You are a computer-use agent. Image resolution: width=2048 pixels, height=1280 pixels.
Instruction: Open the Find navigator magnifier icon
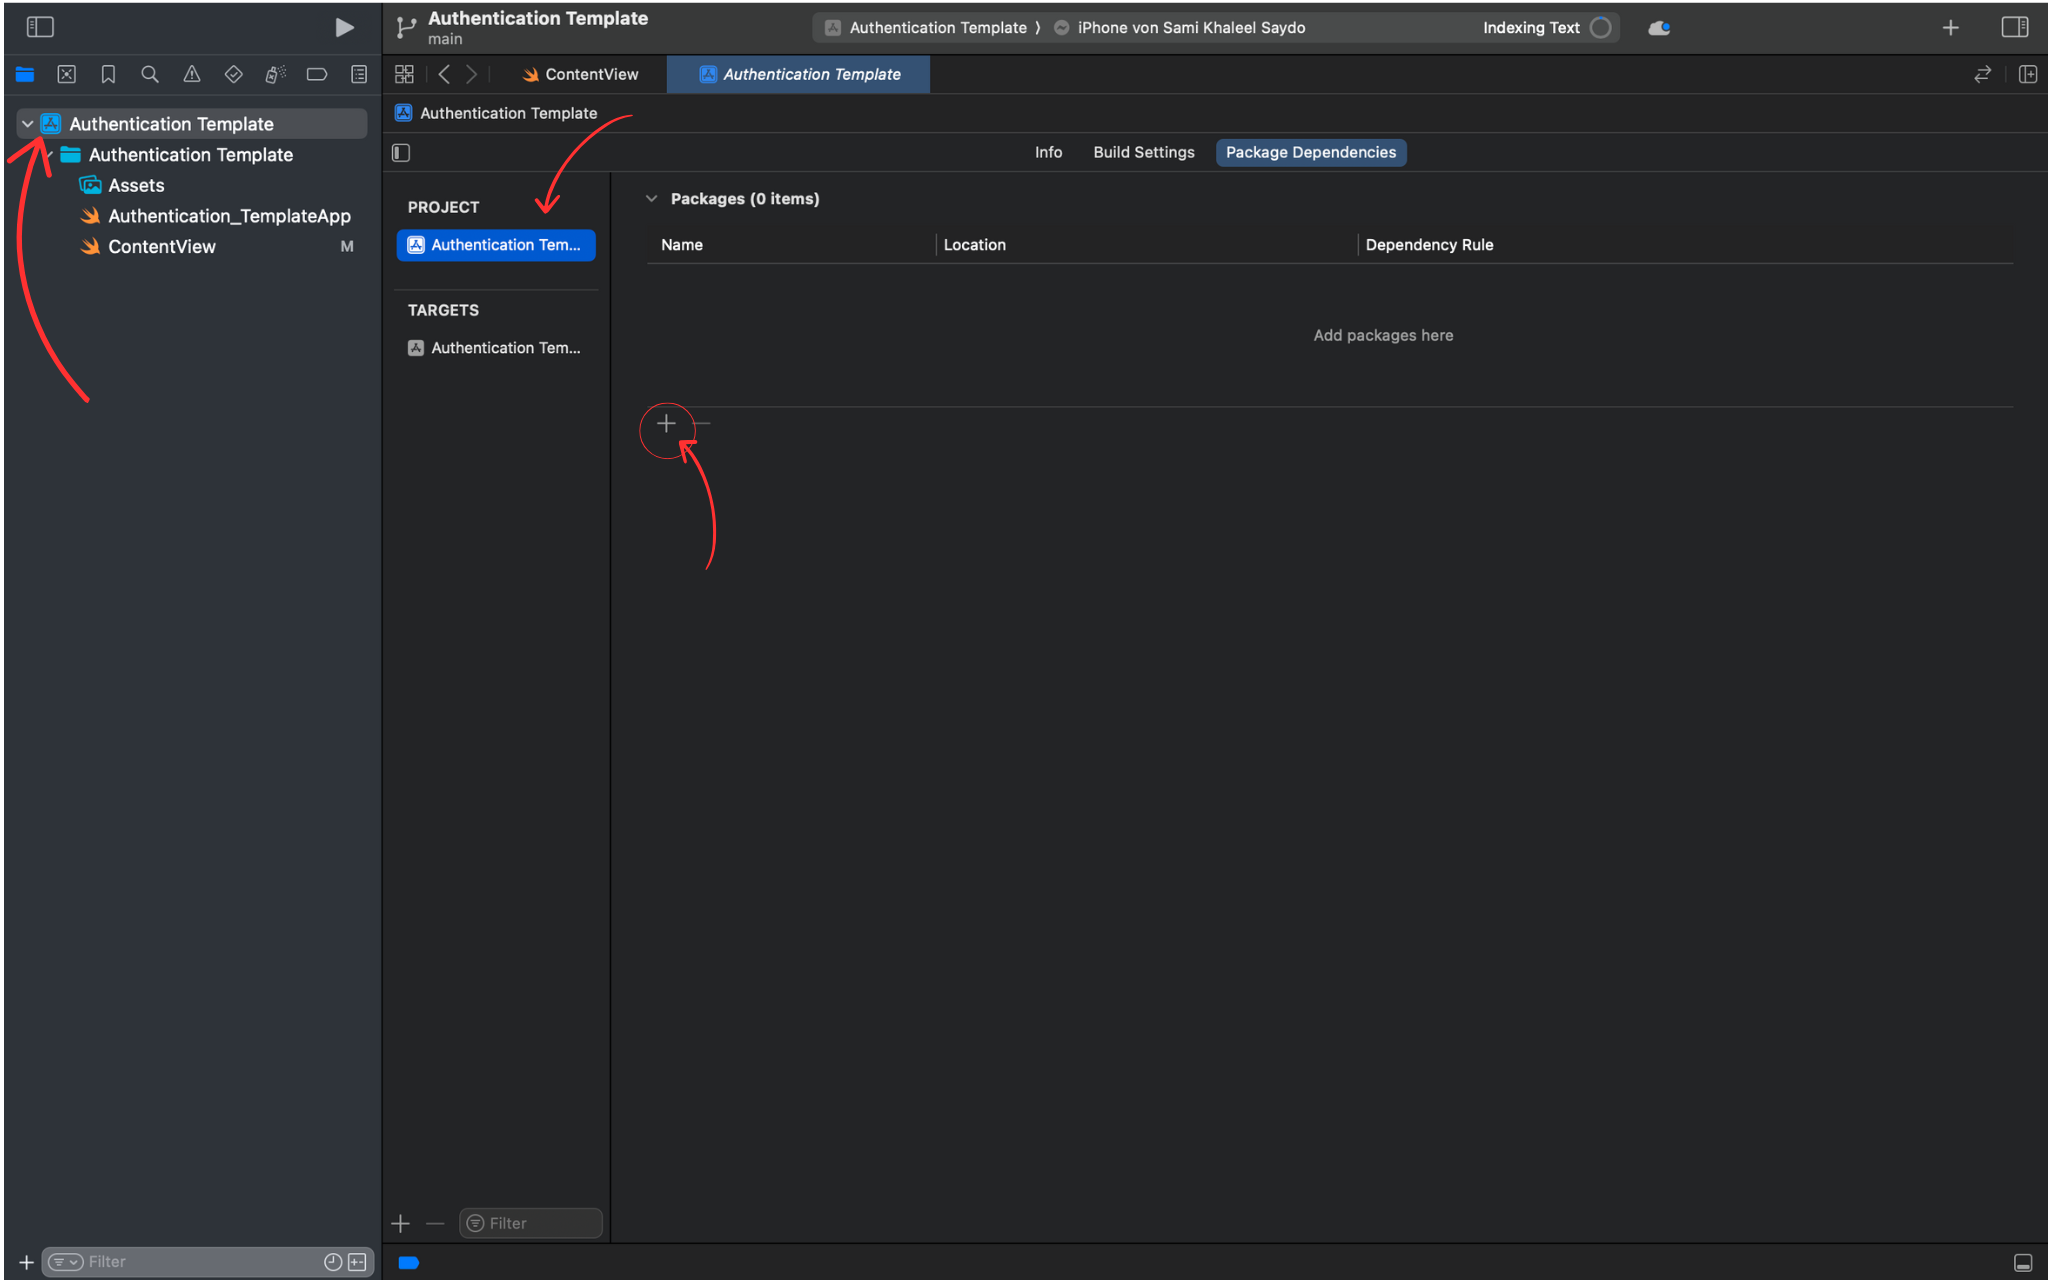pyautogui.click(x=150, y=74)
